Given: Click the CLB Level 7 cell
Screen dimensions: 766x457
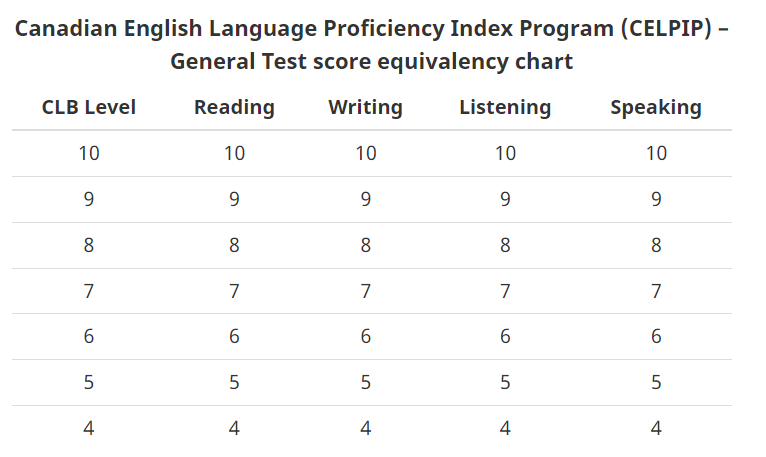Looking at the screenshot, I should tap(89, 291).
